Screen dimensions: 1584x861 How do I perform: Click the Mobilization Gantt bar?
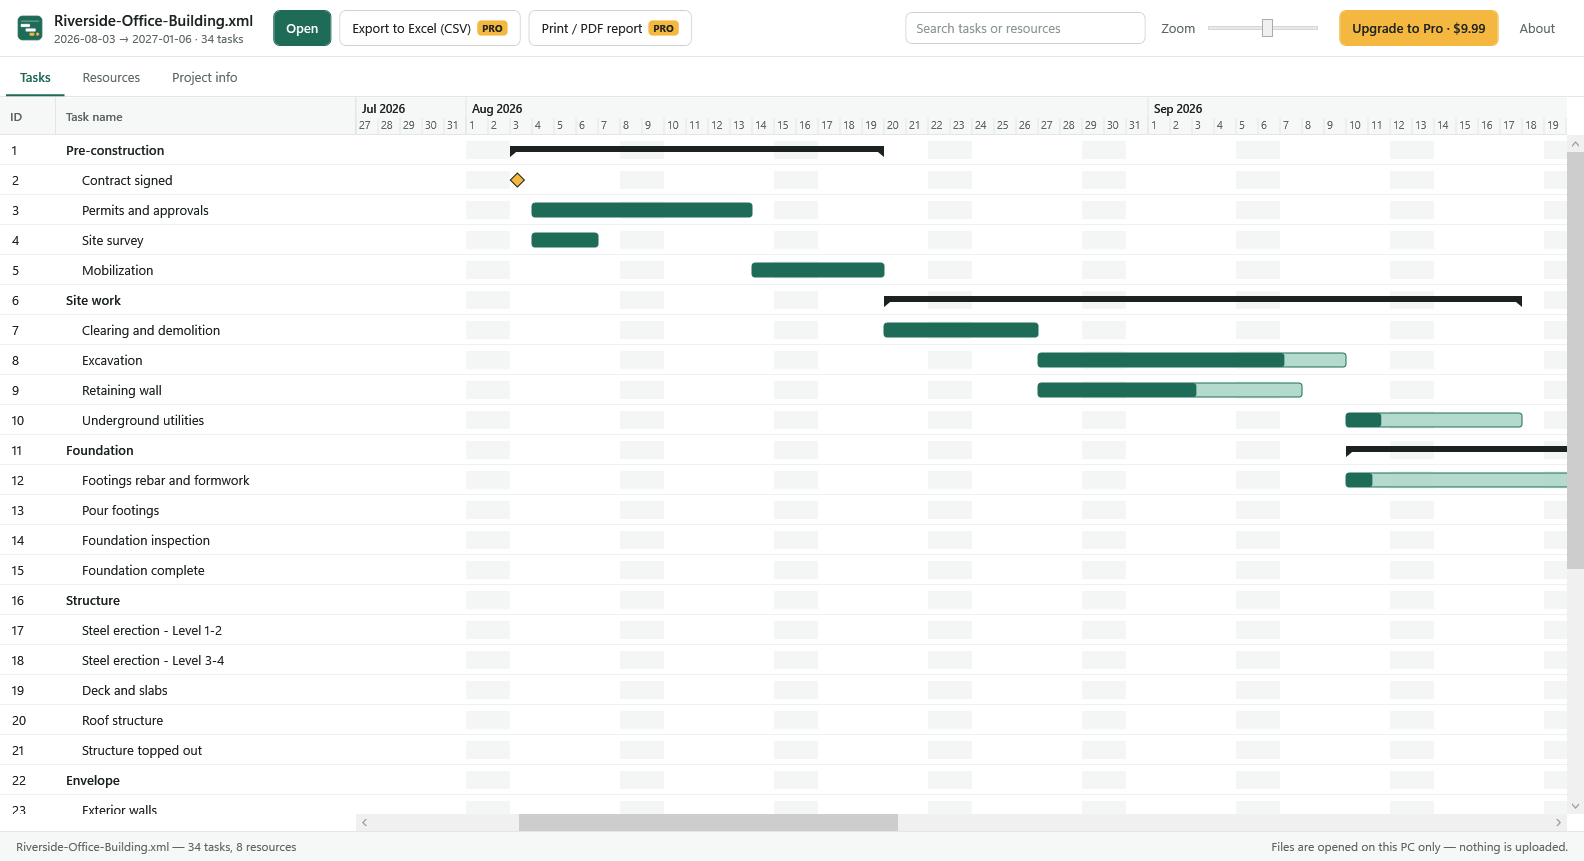pyautogui.click(x=818, y=270)
